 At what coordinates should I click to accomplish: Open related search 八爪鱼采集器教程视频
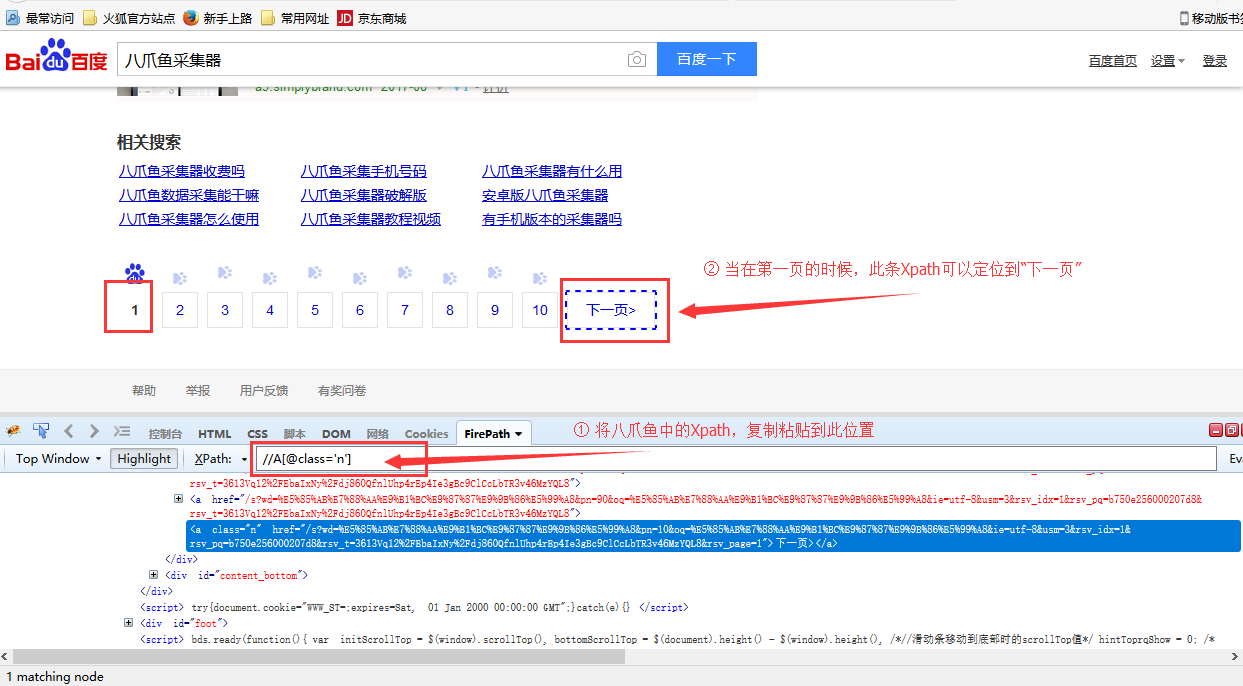[371, 219]
